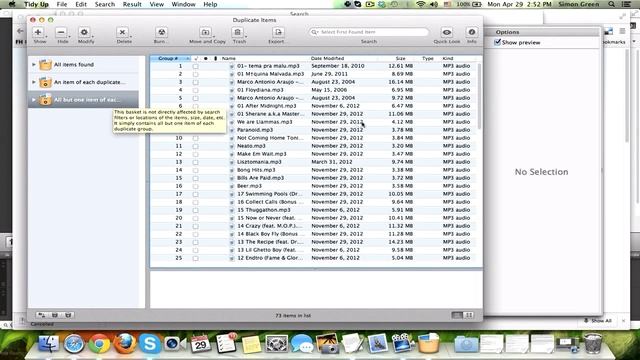Click Spotlight search icon in menu bar

[611, 4]
